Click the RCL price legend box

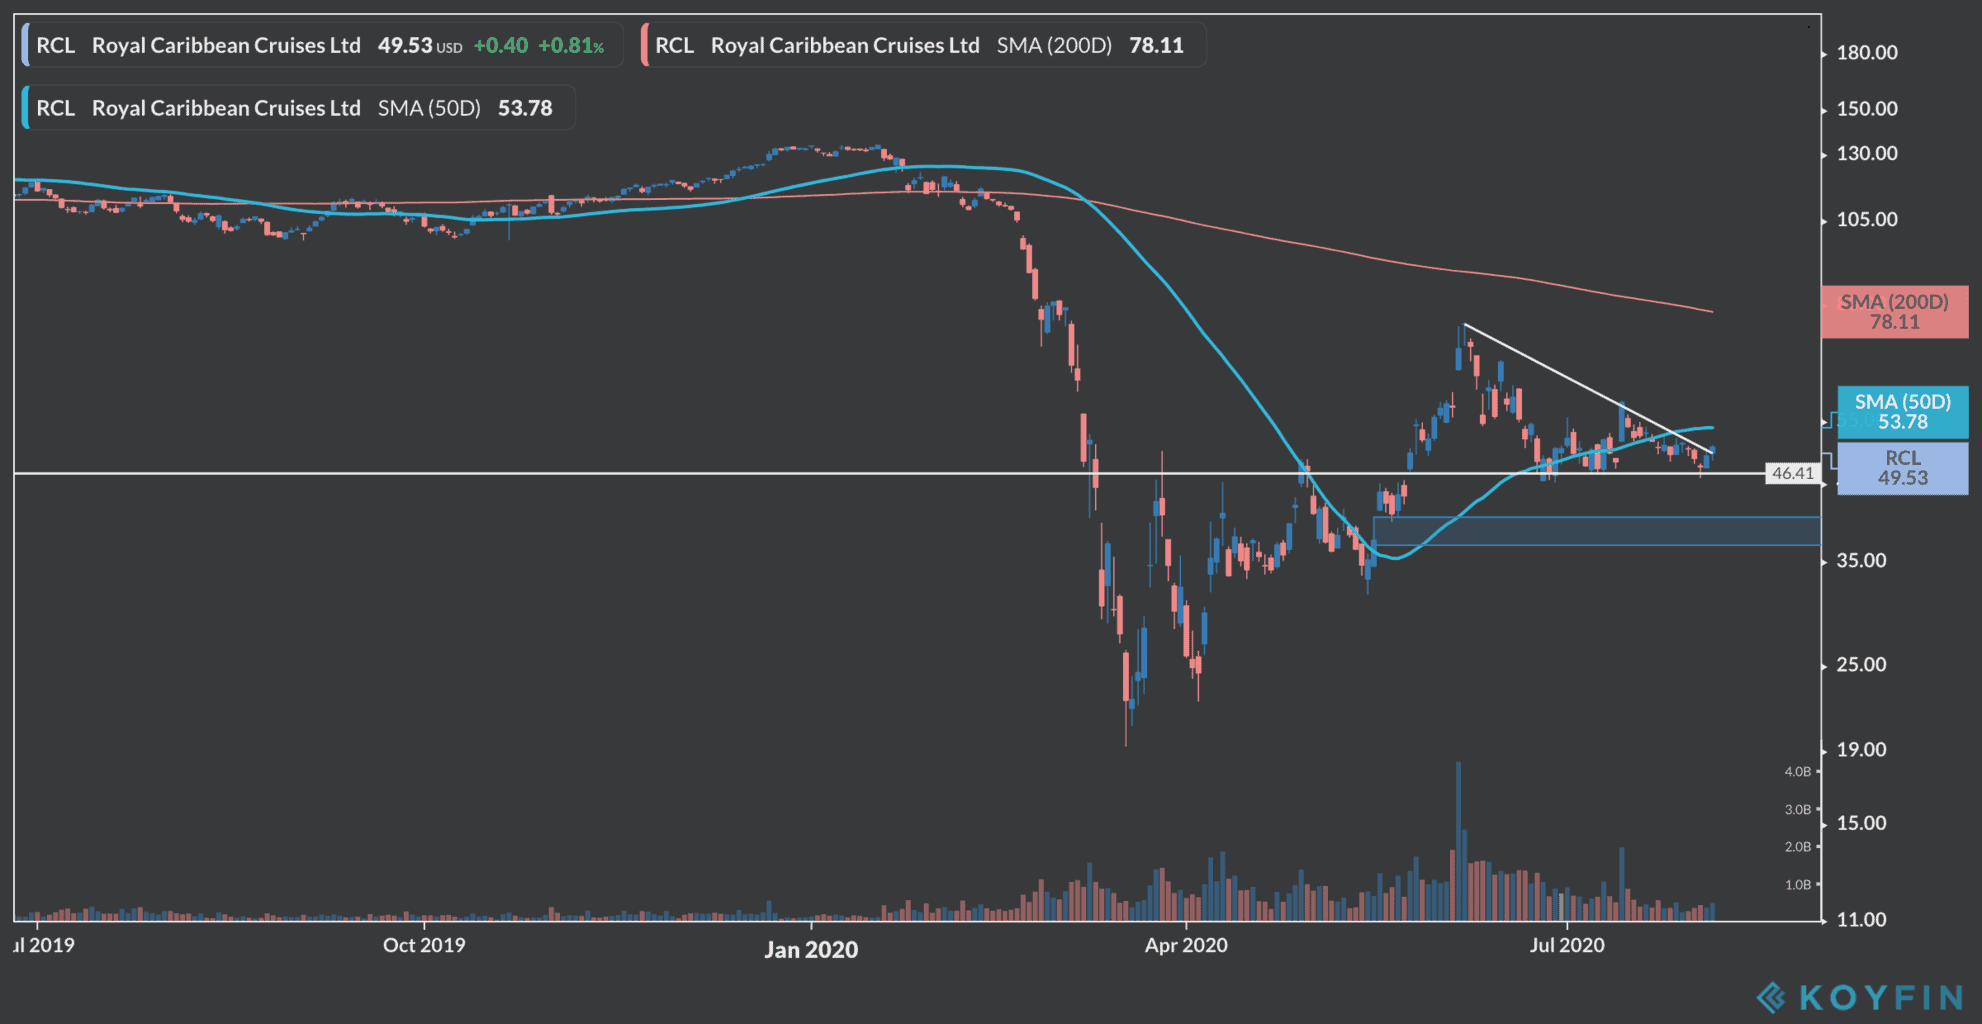click(322, 46)
